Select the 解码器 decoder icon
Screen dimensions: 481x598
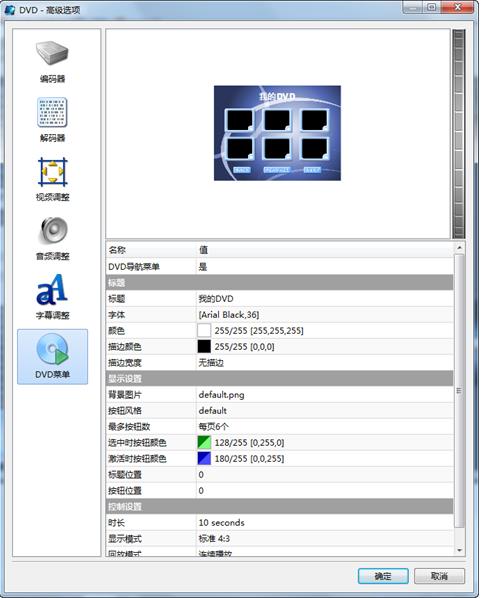(x=52, y=113)
